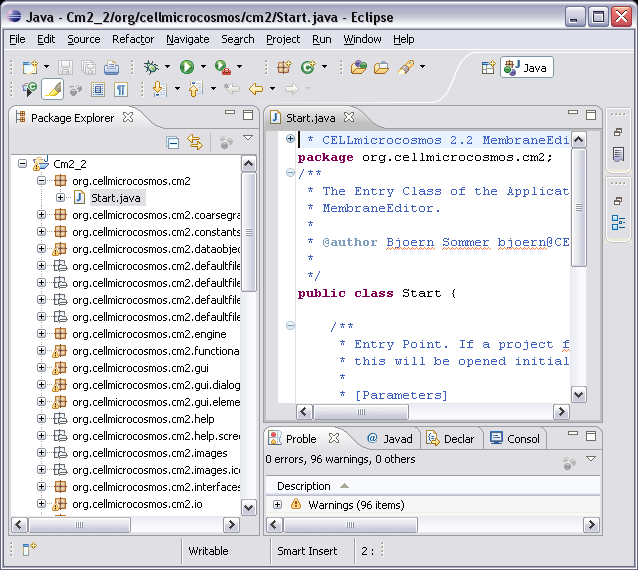Click the New Java Package icon
The height and width of the screenshot is (570, 638).
[284, 67]
